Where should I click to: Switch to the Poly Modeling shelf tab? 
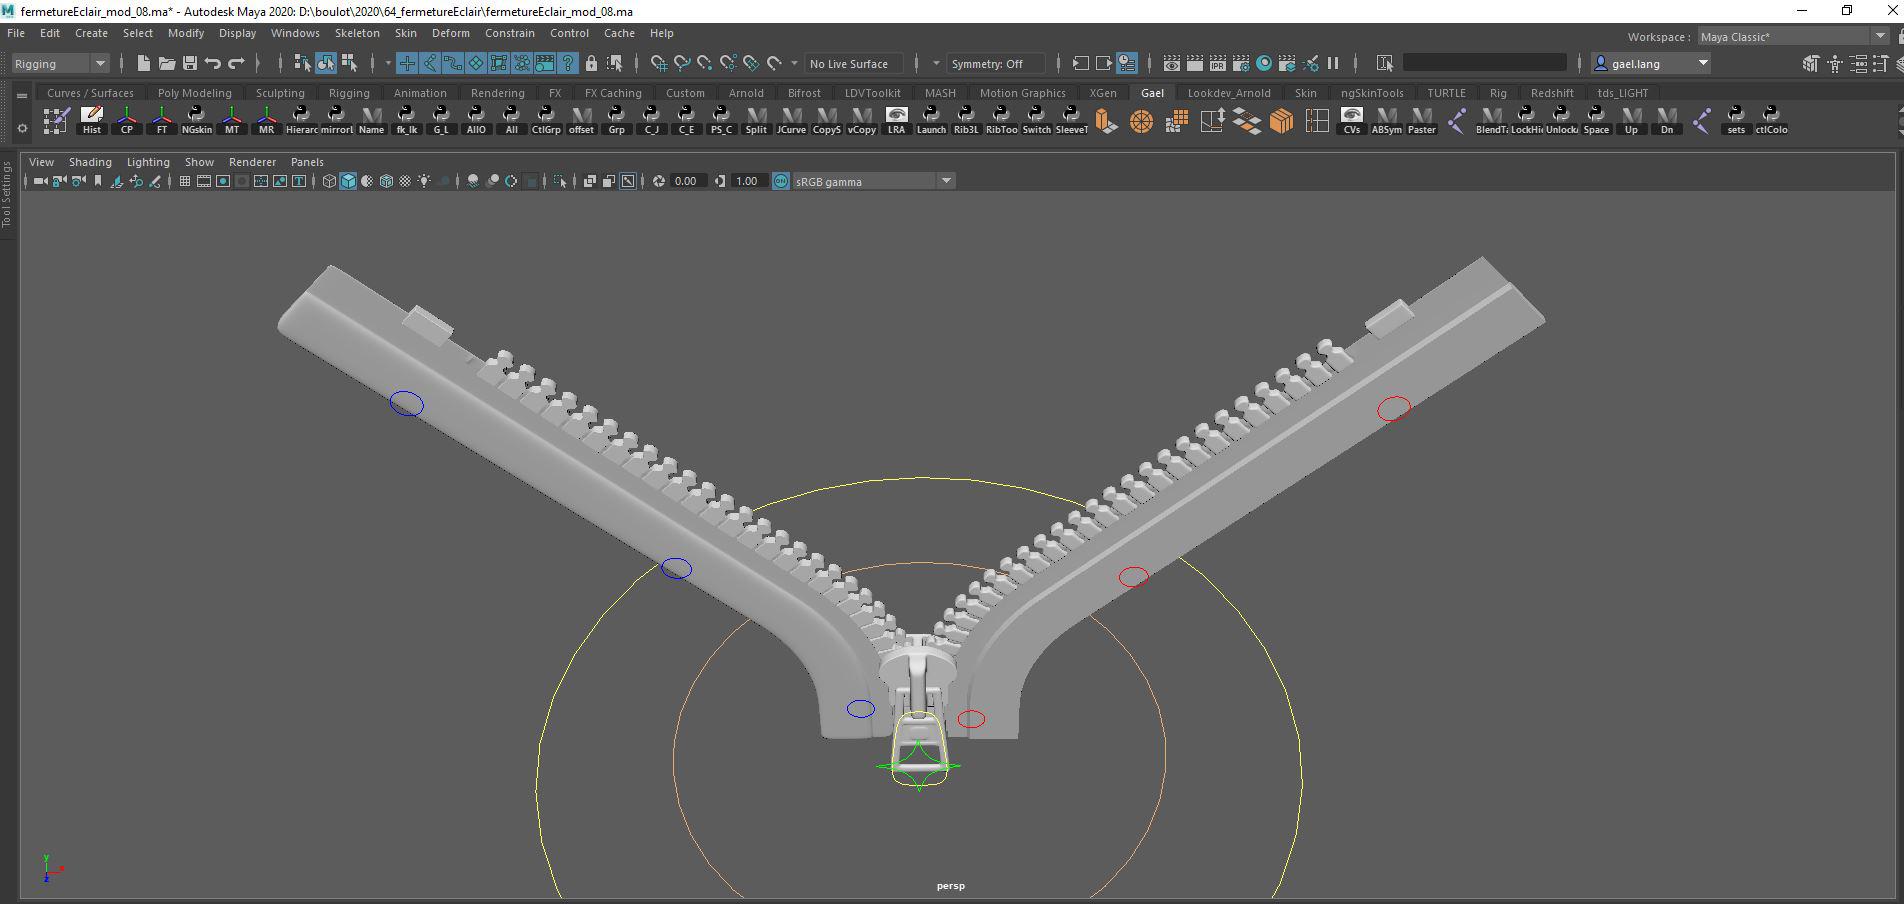pyautogui.click(x=194, y=93)
